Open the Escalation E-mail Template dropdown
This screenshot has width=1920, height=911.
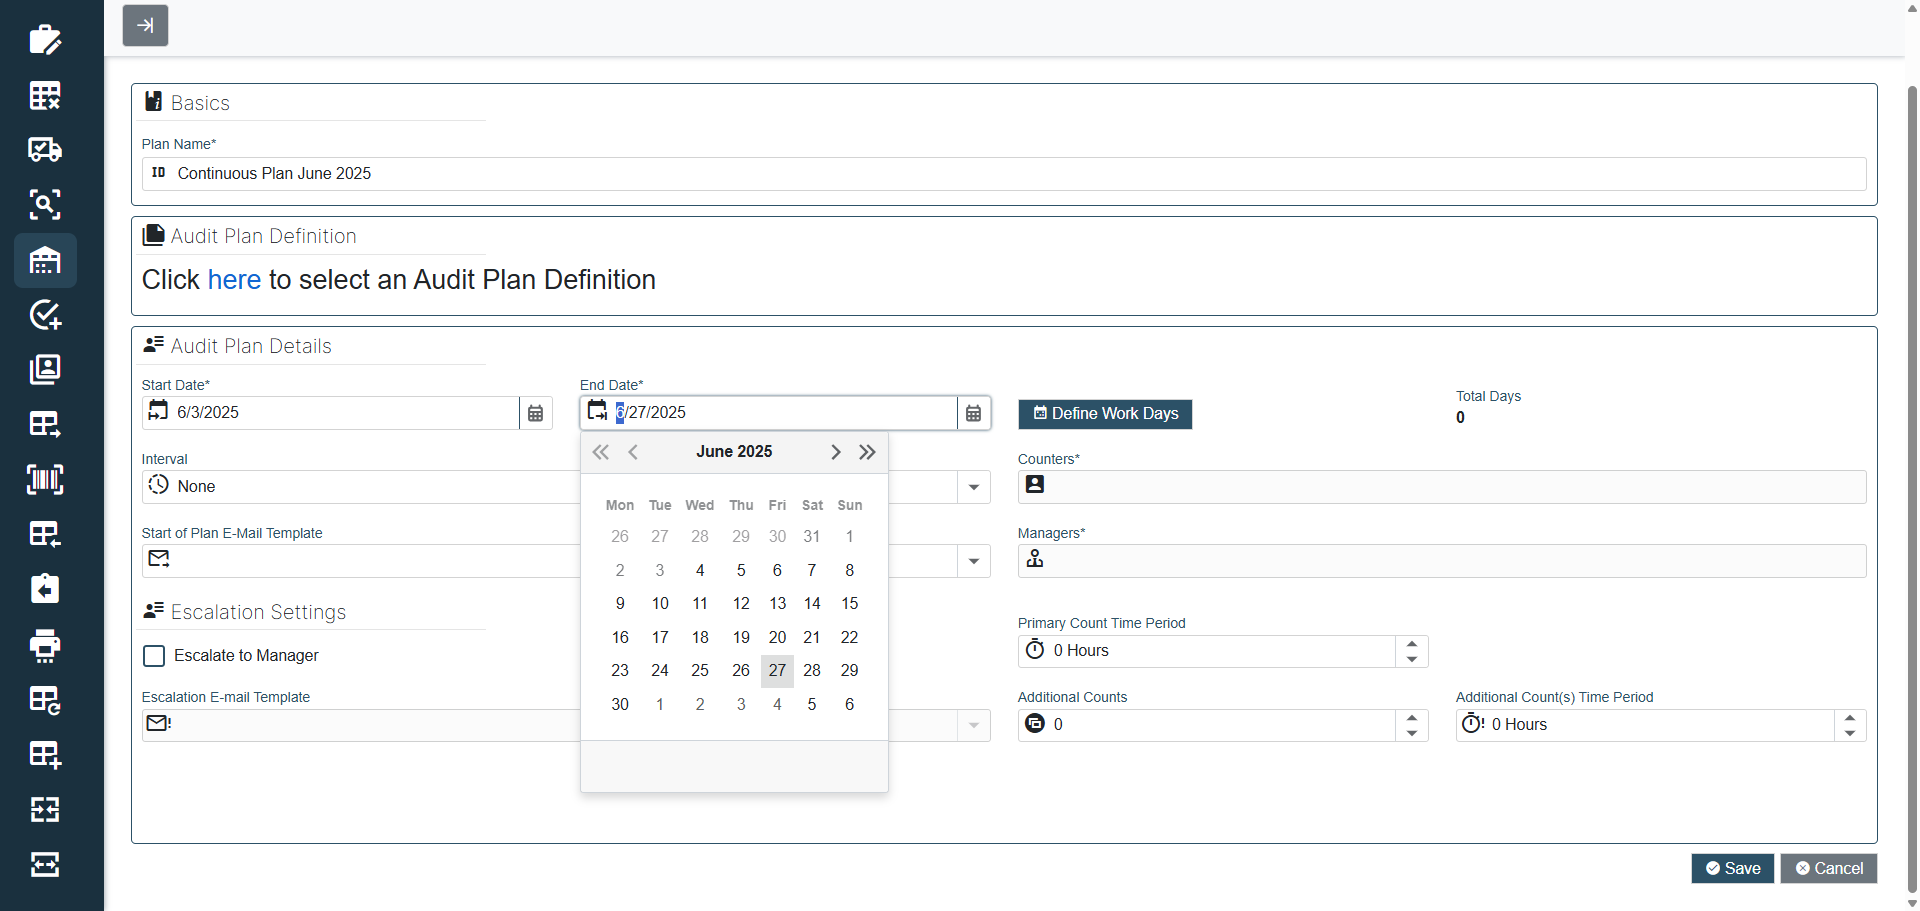click(973, 725)
